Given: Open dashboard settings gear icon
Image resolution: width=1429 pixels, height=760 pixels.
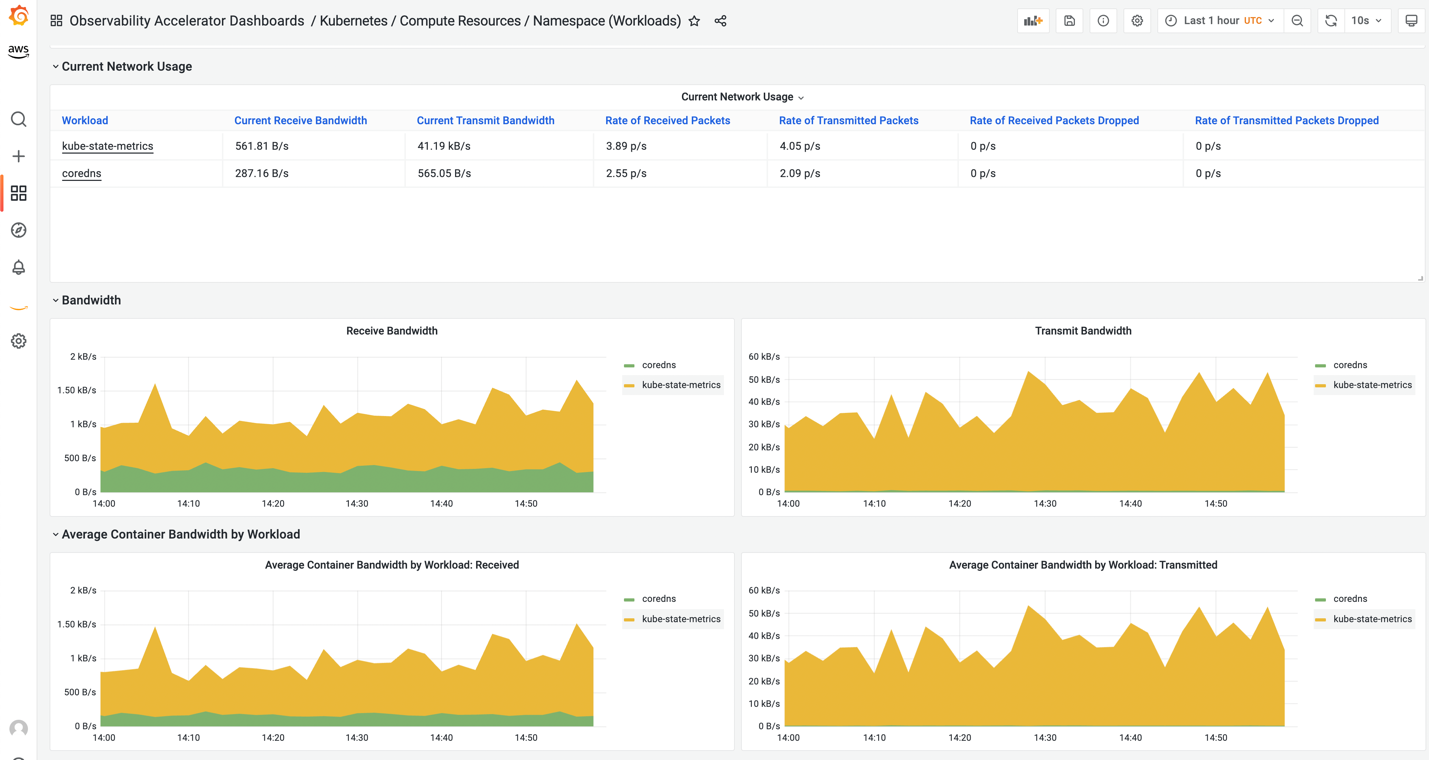Looking at the screenshot, I should click(x=1137, y=20).
